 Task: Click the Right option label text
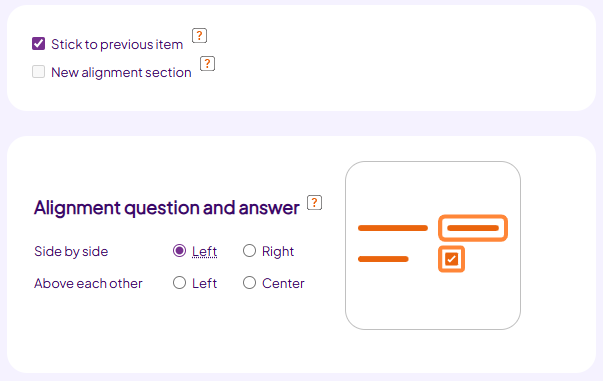tap(278, 251)
